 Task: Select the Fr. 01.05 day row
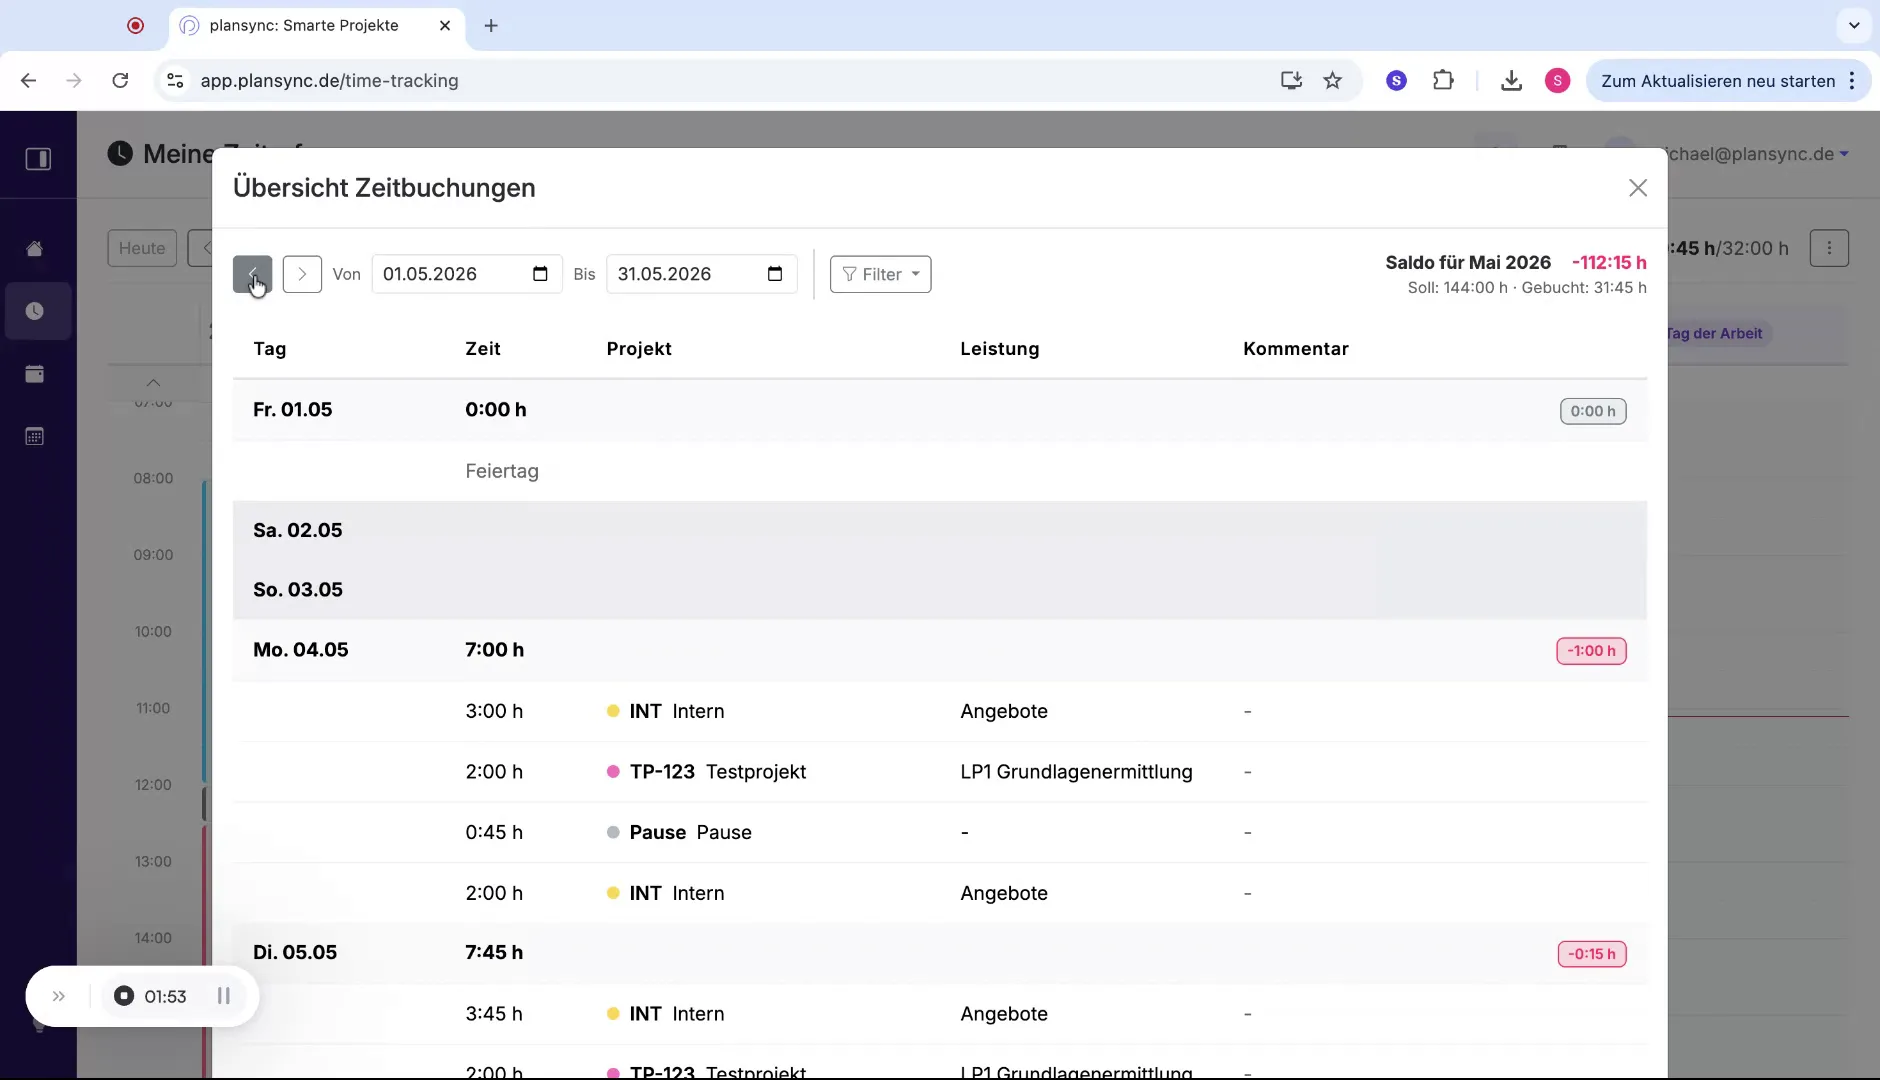[940, 410]
